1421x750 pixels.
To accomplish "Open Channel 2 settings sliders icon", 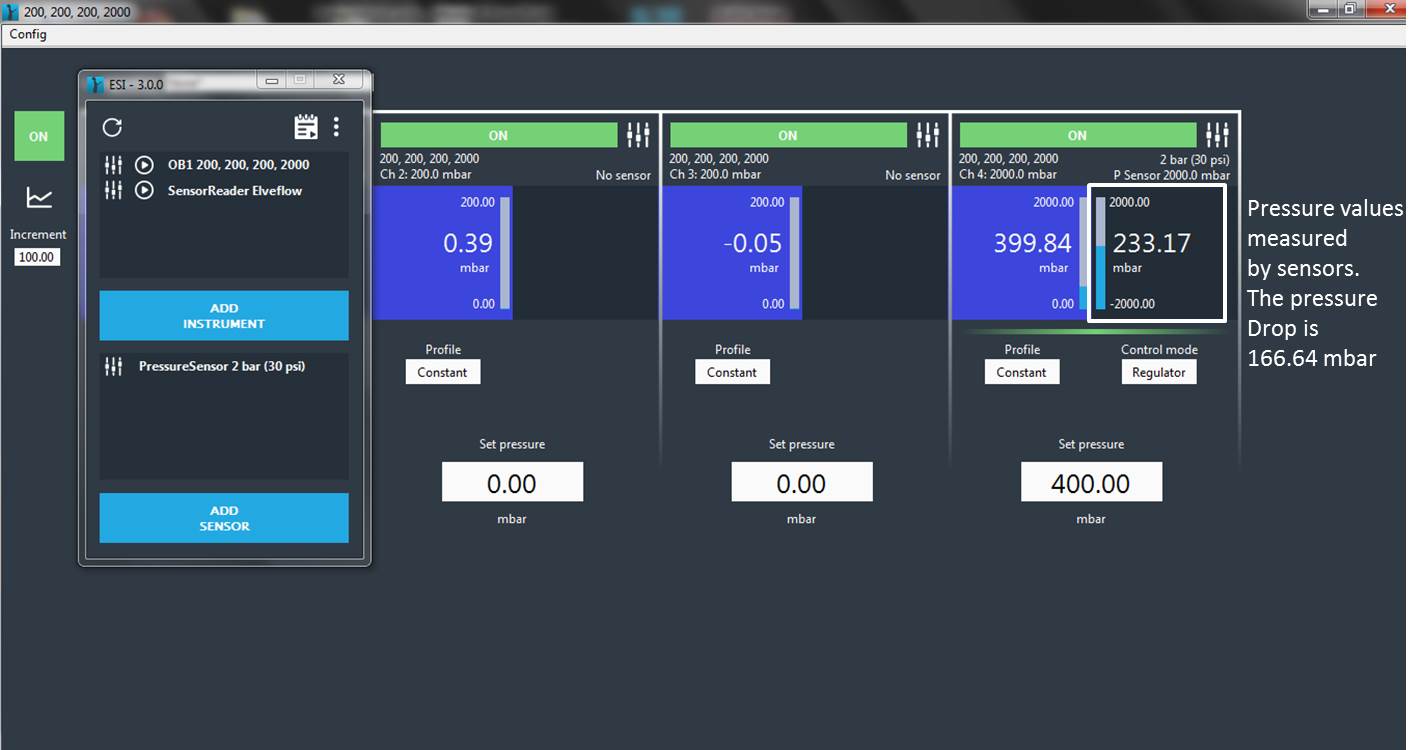I will point(638,135).
